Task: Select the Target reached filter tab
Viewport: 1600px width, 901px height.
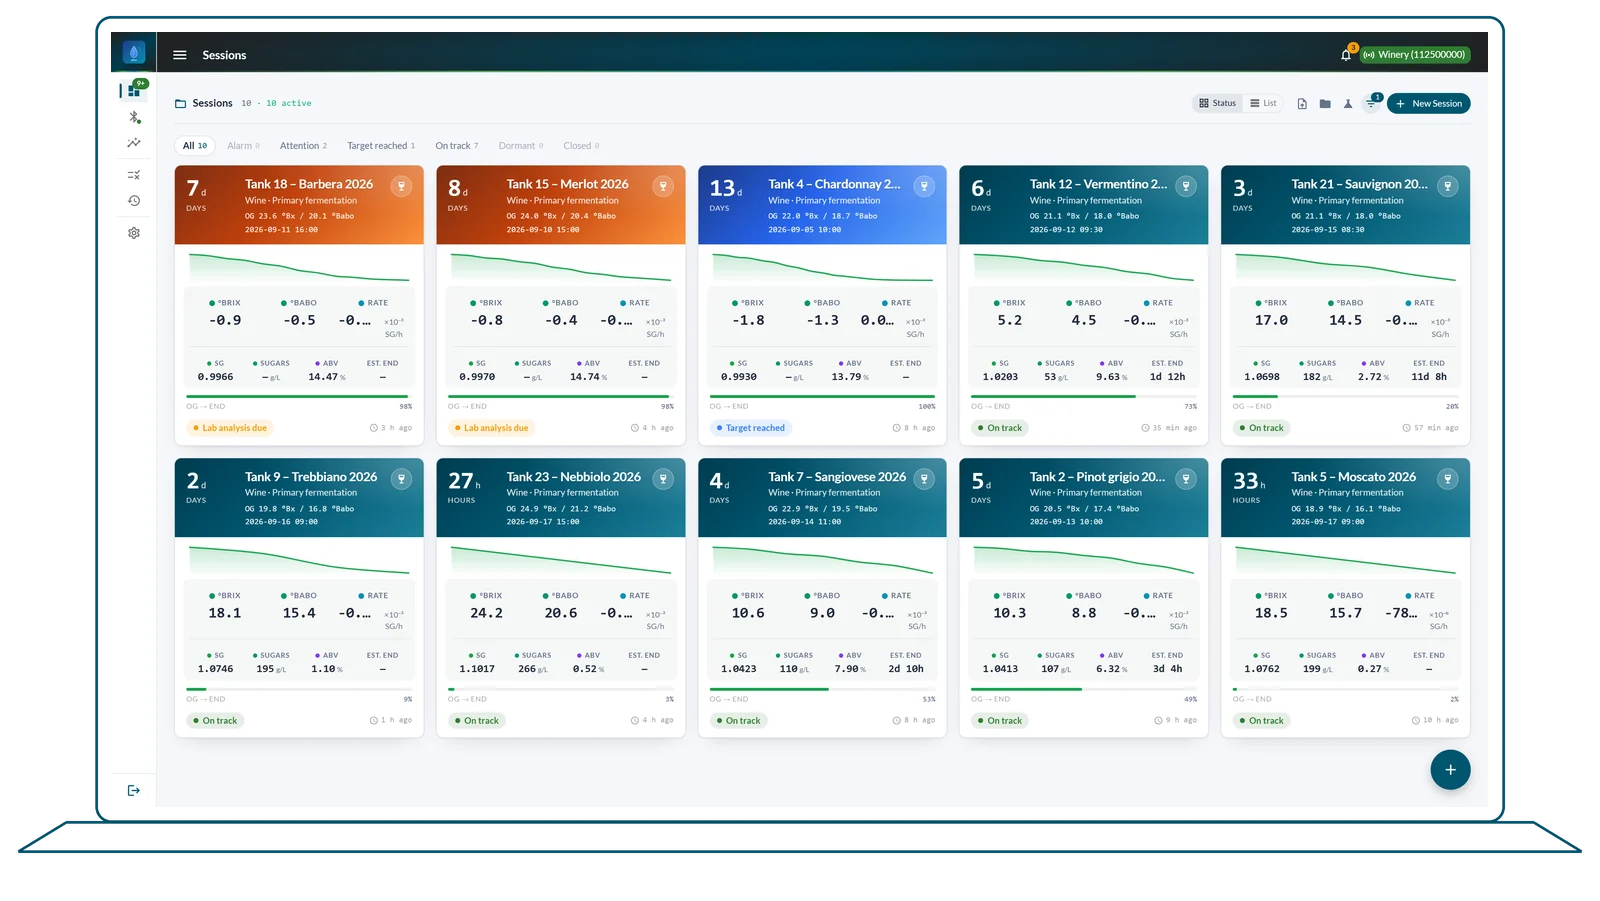Action: (x=381, y=146)
